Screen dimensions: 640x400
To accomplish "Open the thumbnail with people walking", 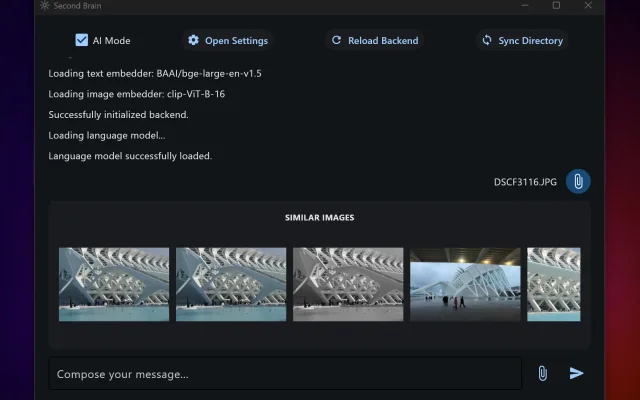I will pyautogui.click(x=465, y=284).
